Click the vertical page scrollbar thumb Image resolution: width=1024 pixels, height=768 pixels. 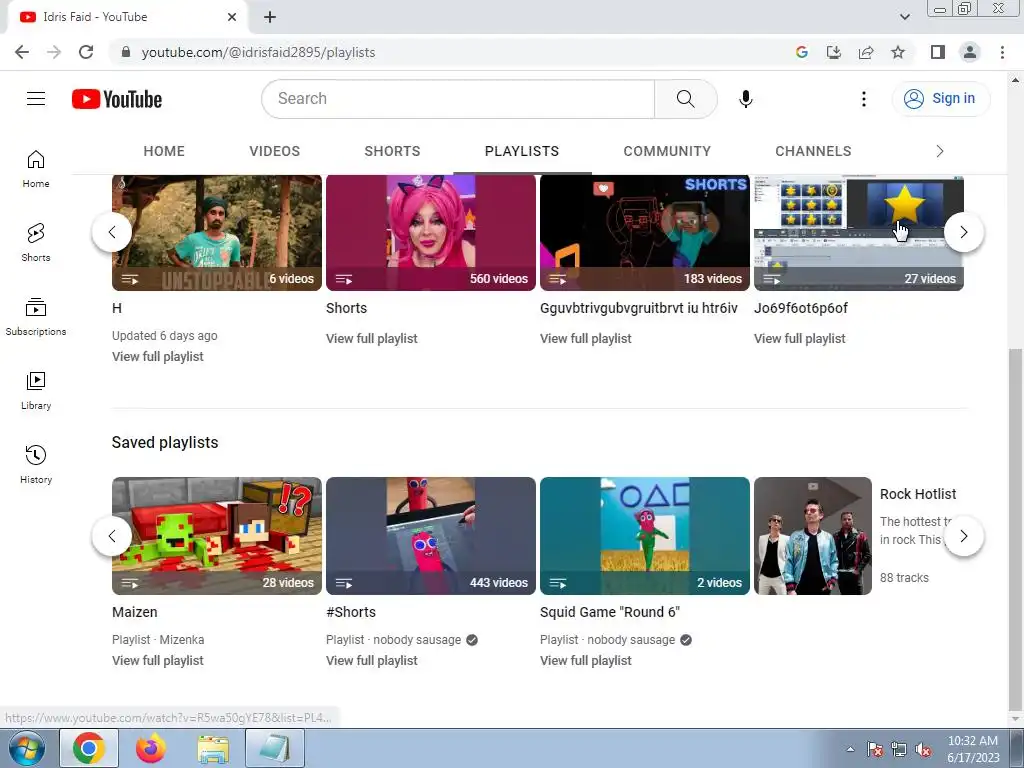pos(1015,529)
